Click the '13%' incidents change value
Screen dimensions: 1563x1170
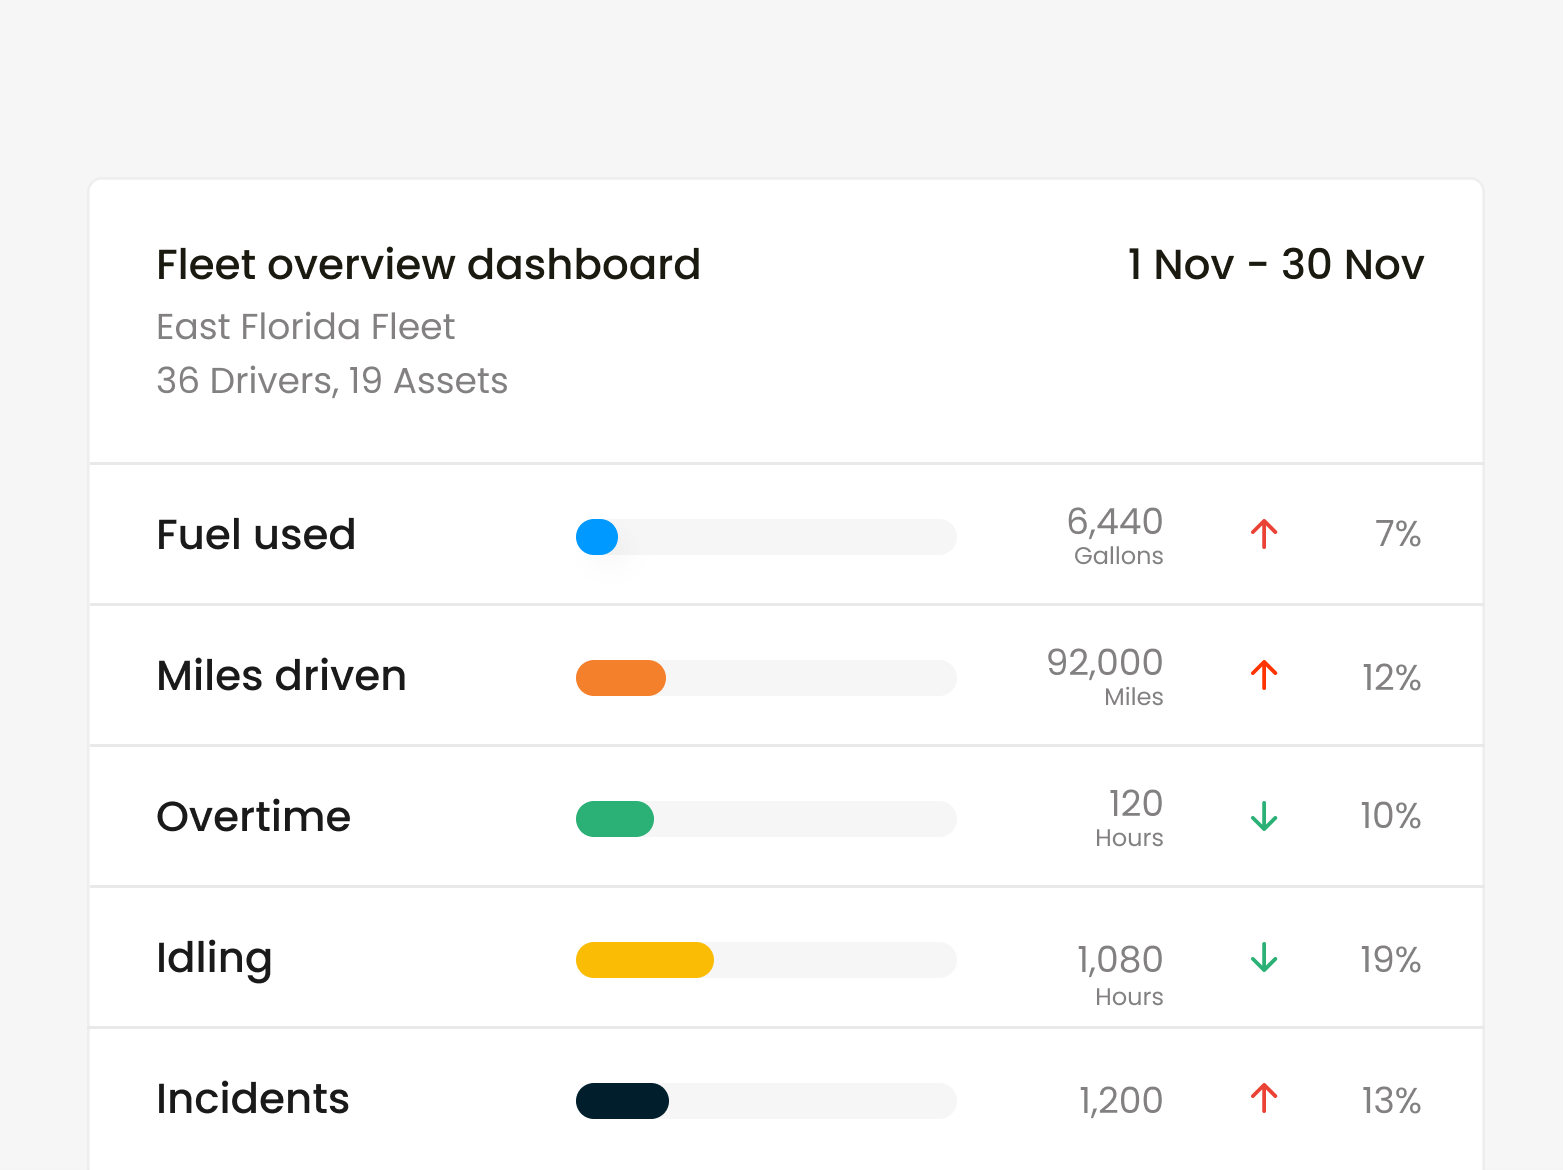click(1391, 1101)
